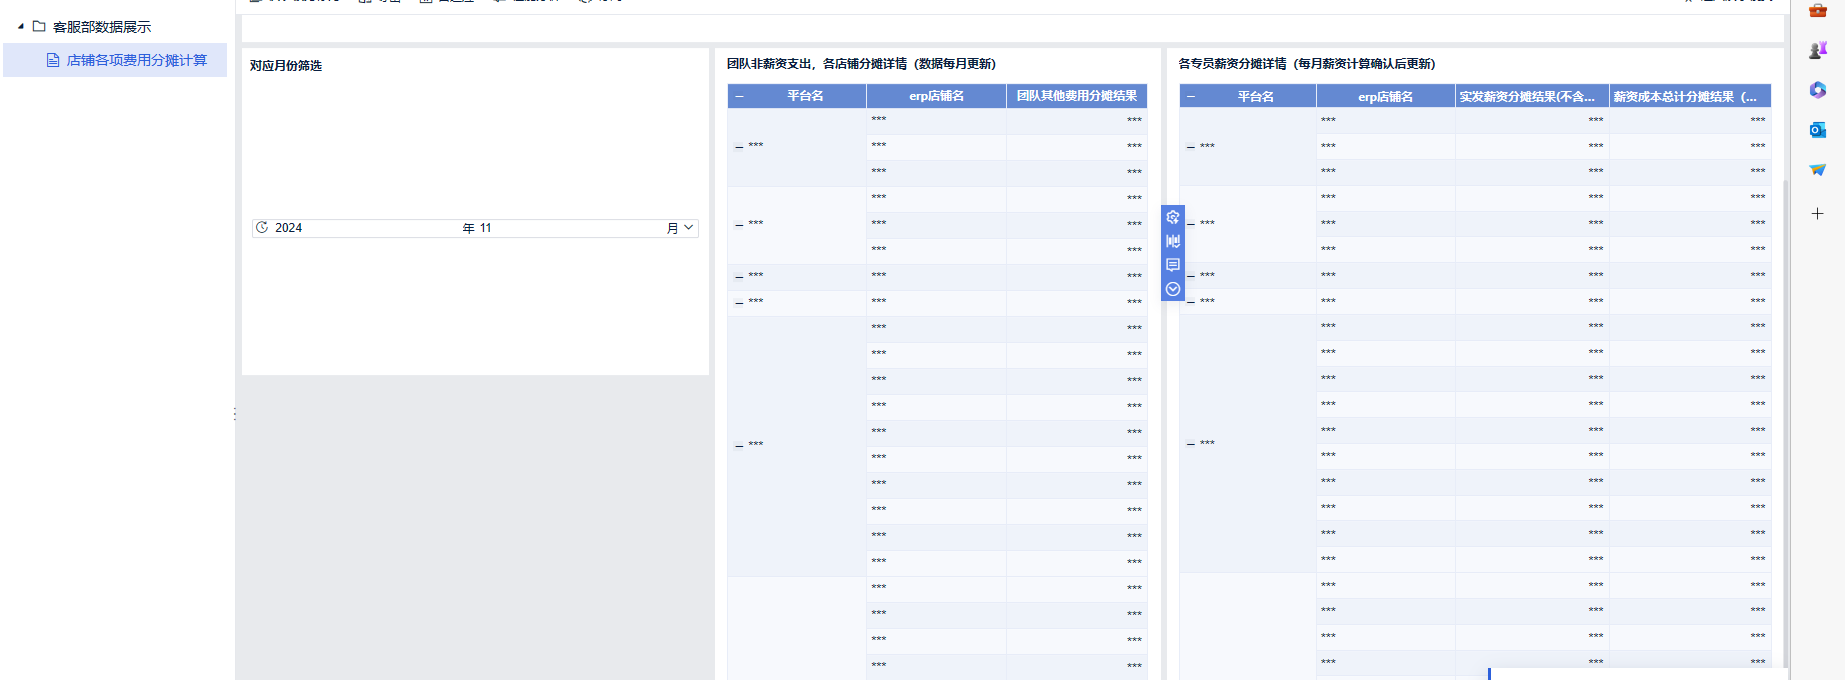Viewport: 1845px width, 680px height.
Task: Click 平台名 column header in 团队非薪资支出 table
Action: click(805, 96)
